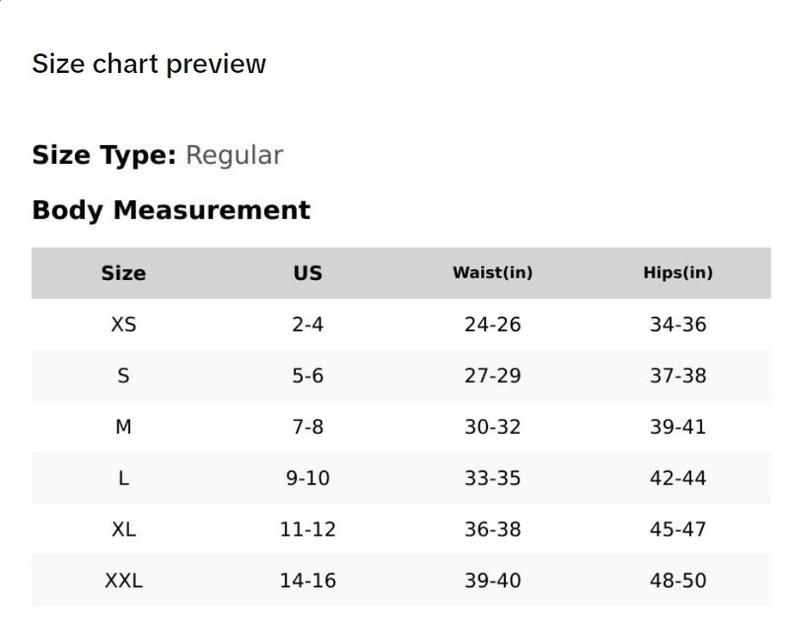Click the Hips(in) column header
The height and width of the screenshot is (629, 800).
pos(678,273)
